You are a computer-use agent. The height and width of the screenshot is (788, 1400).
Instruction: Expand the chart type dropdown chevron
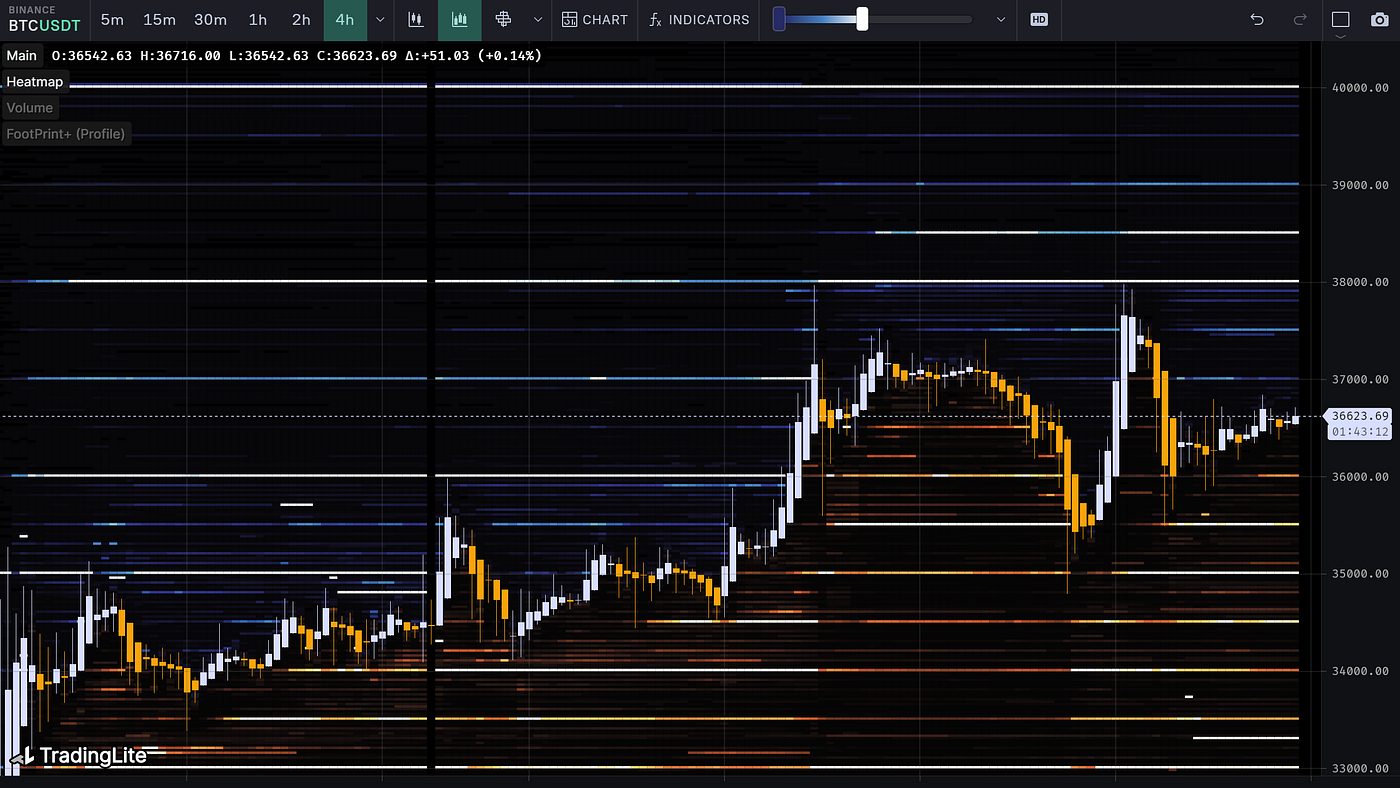[x=538, y=20]
